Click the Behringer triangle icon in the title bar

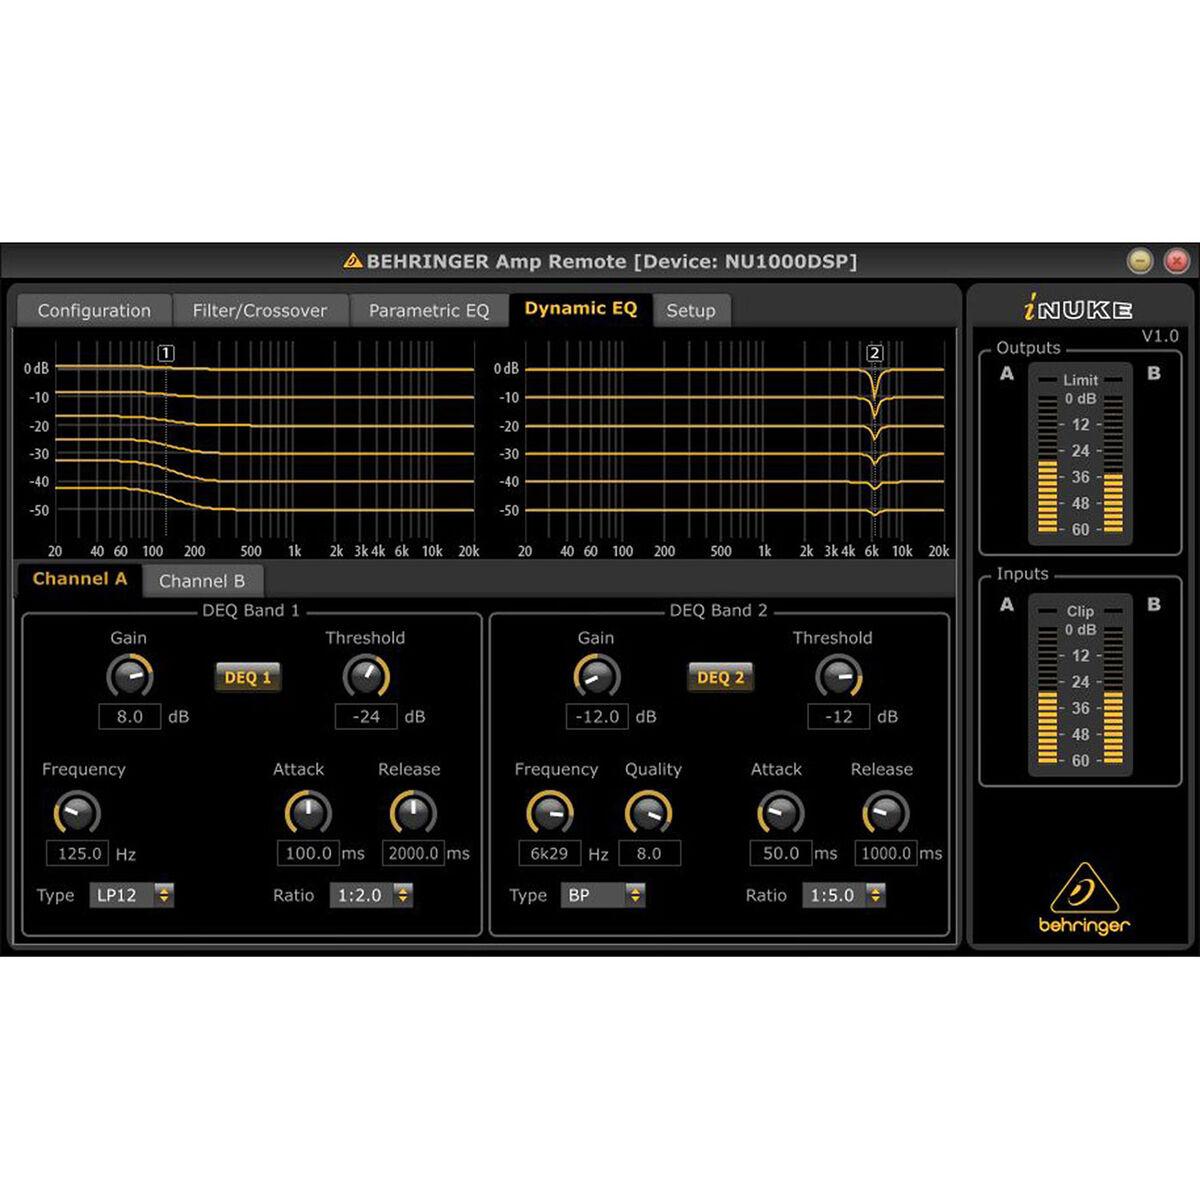[x=353, y=262]
